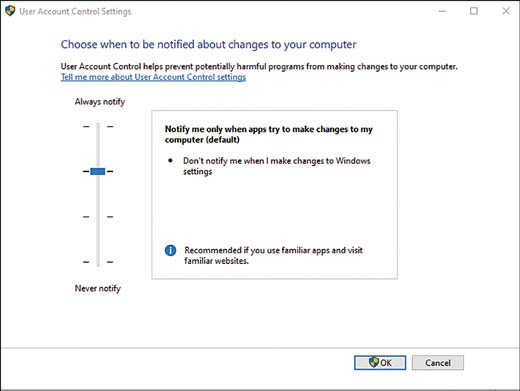This screenshot has height=391, width=520.
Task: Confirm settings with the OK button
Action: 380,362
